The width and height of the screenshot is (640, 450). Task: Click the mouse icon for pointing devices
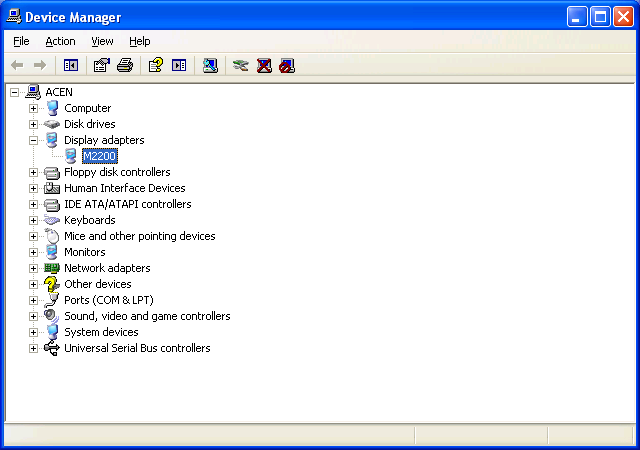click(52, 236)
